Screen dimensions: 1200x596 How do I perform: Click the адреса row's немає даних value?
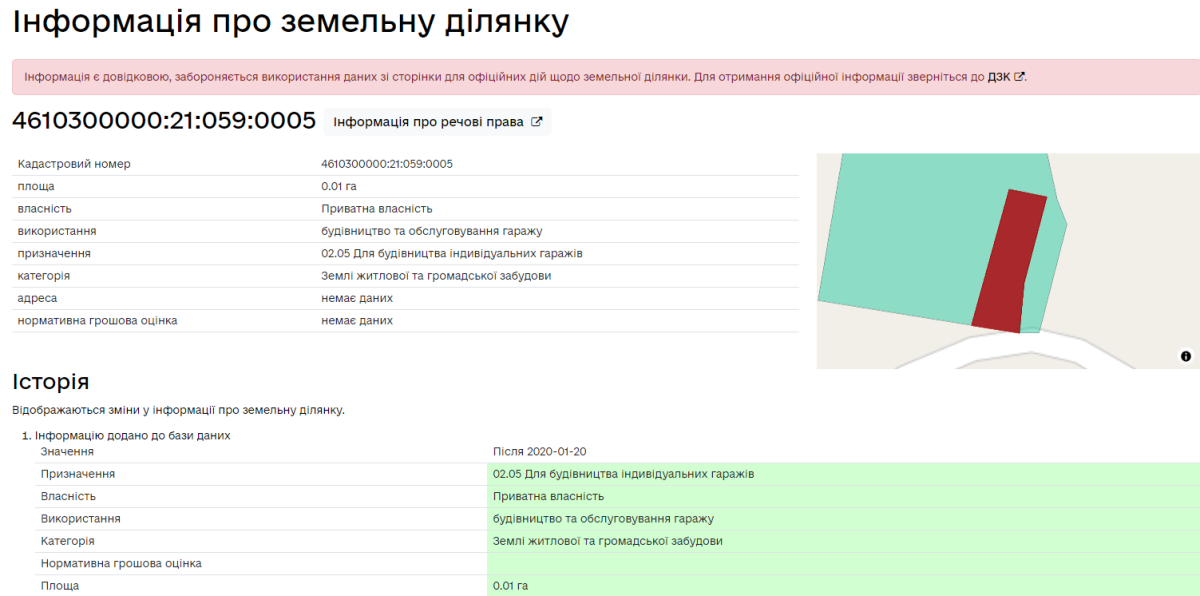point(357,299)
